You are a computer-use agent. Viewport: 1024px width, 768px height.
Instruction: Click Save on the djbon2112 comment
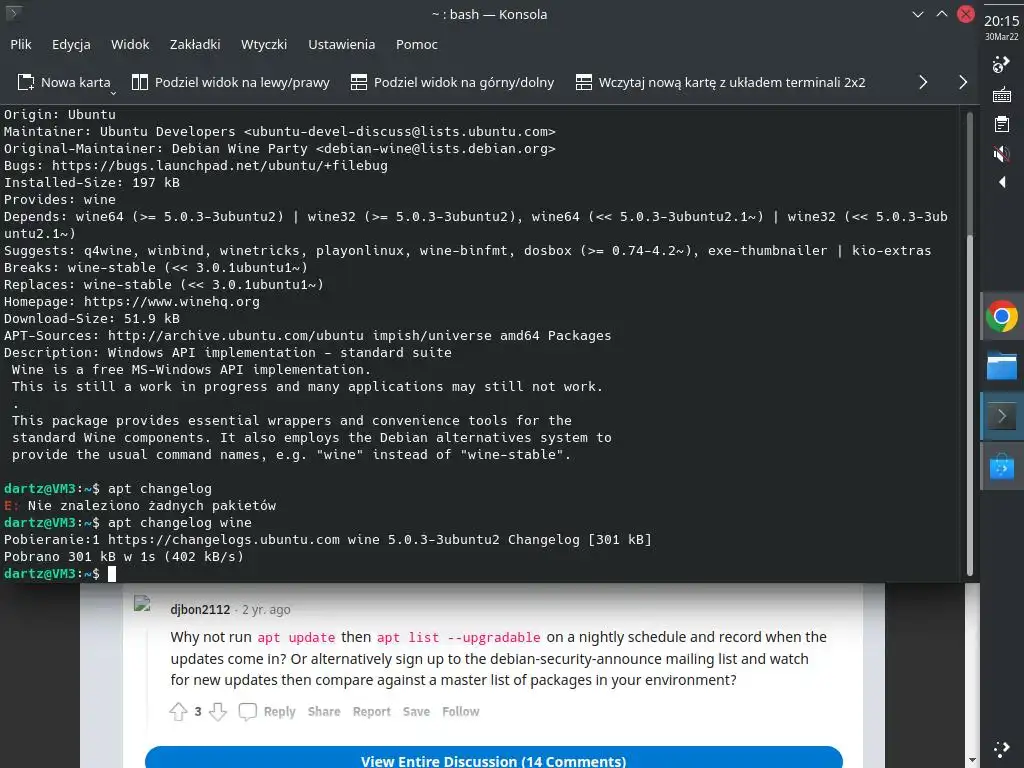416,712
